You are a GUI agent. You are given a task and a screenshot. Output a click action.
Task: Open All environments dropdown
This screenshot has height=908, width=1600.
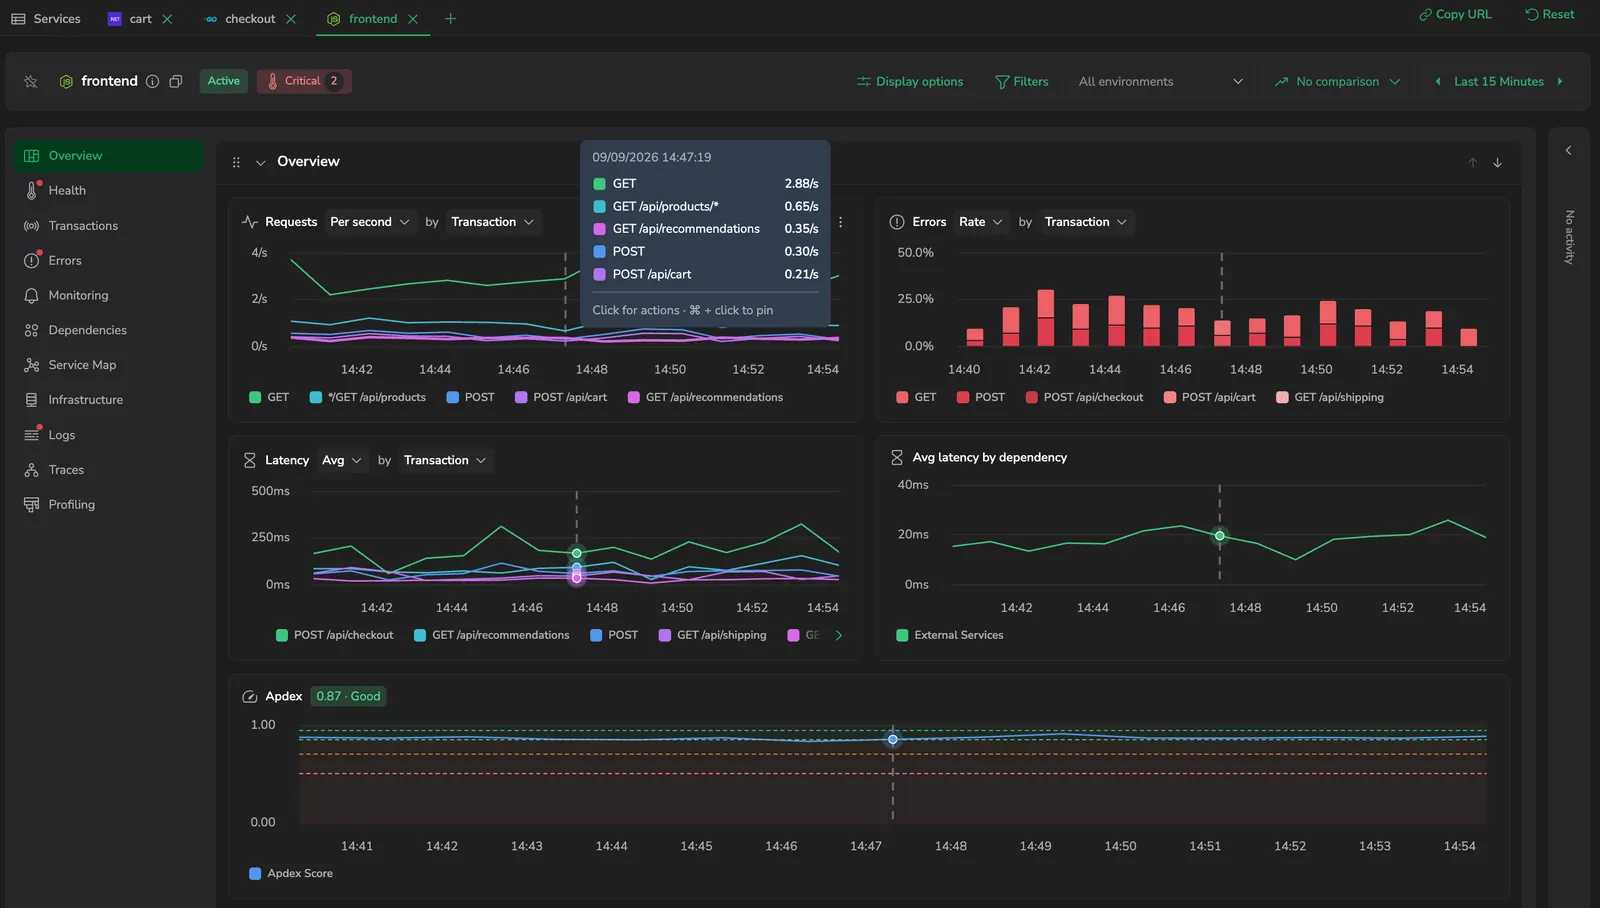pyautogui.click(x=1160, y=82)
